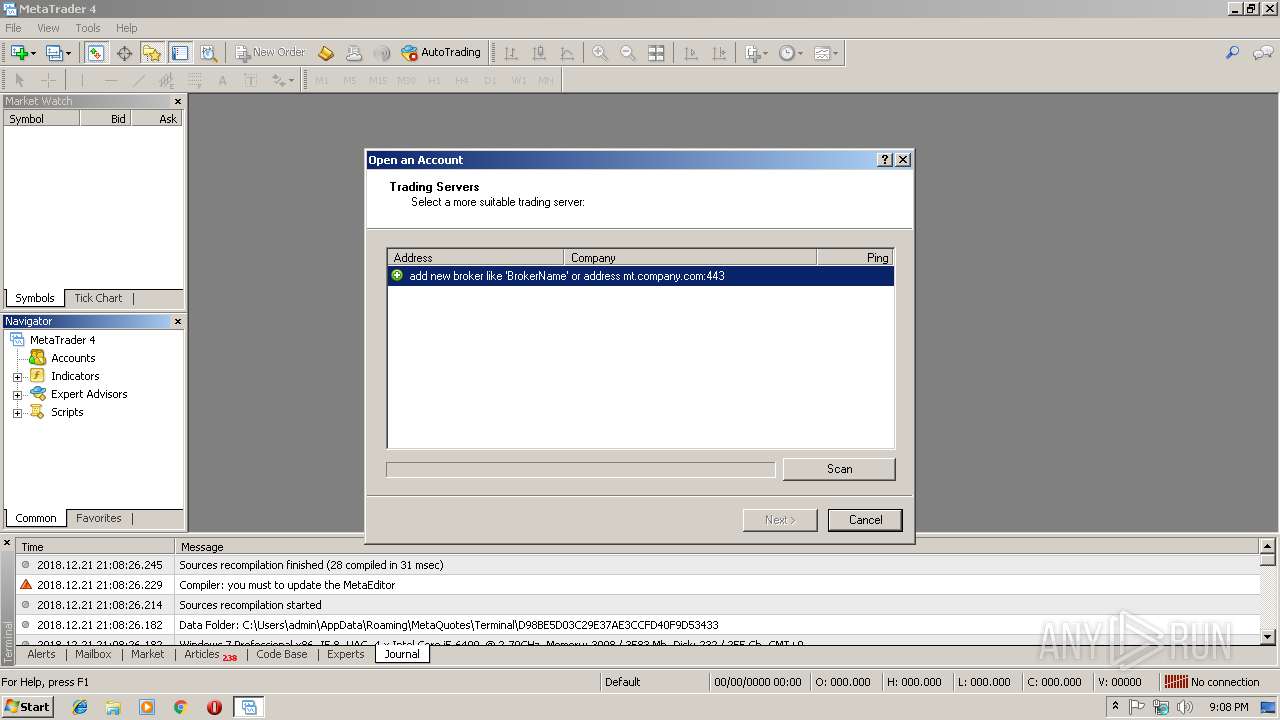Viewport: 1280px width, 720px height.
Task: Select the D1 timeframe button
Action: click(x=490, y=80)
